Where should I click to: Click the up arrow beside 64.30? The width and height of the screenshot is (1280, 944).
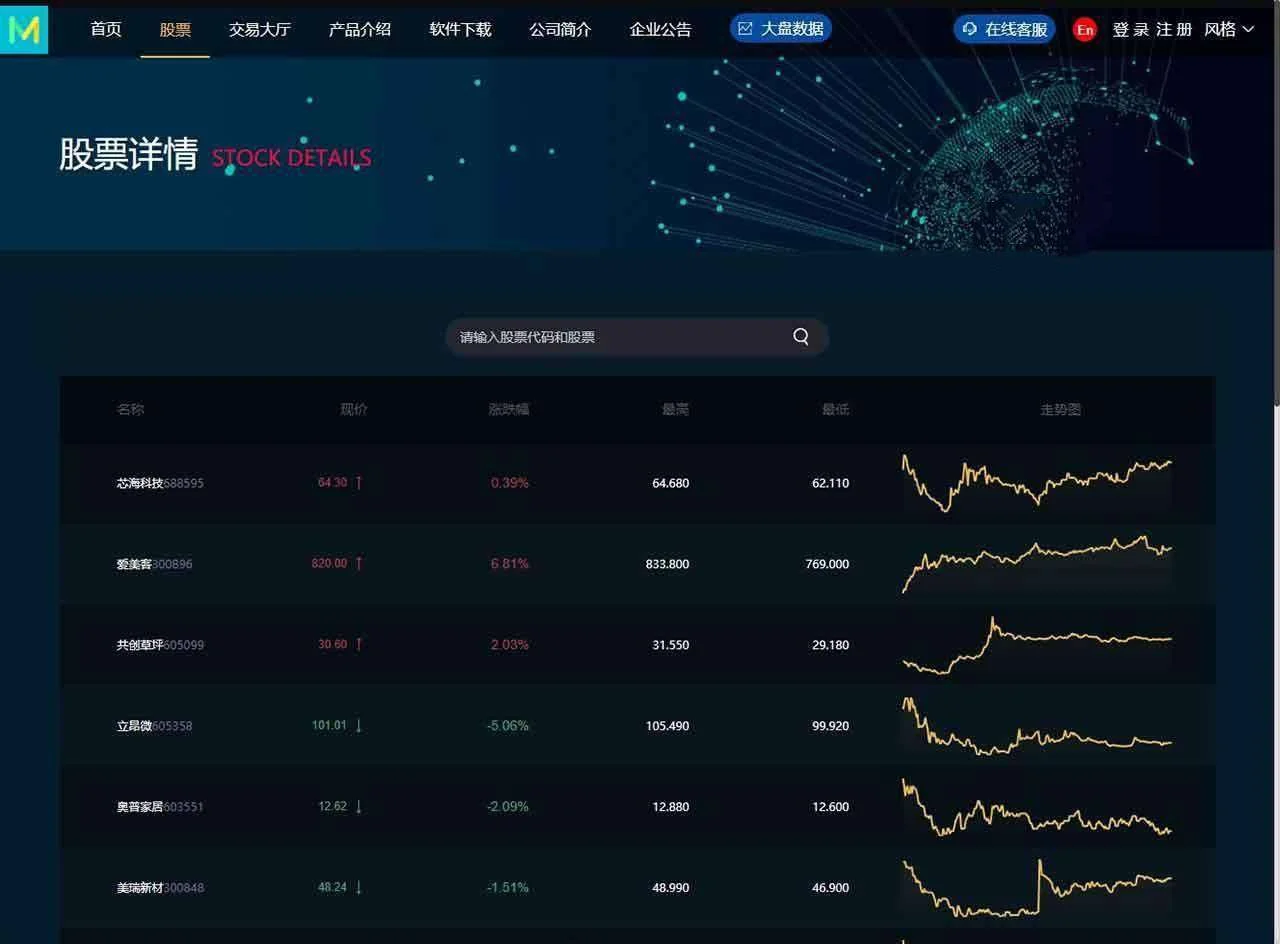pyautogui.click(x=359, y=482)
